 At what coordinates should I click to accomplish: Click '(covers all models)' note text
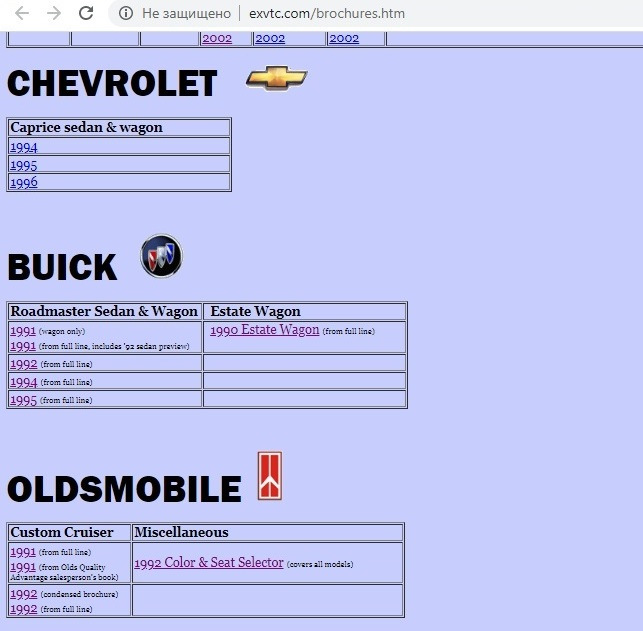(x=320, y=564)
